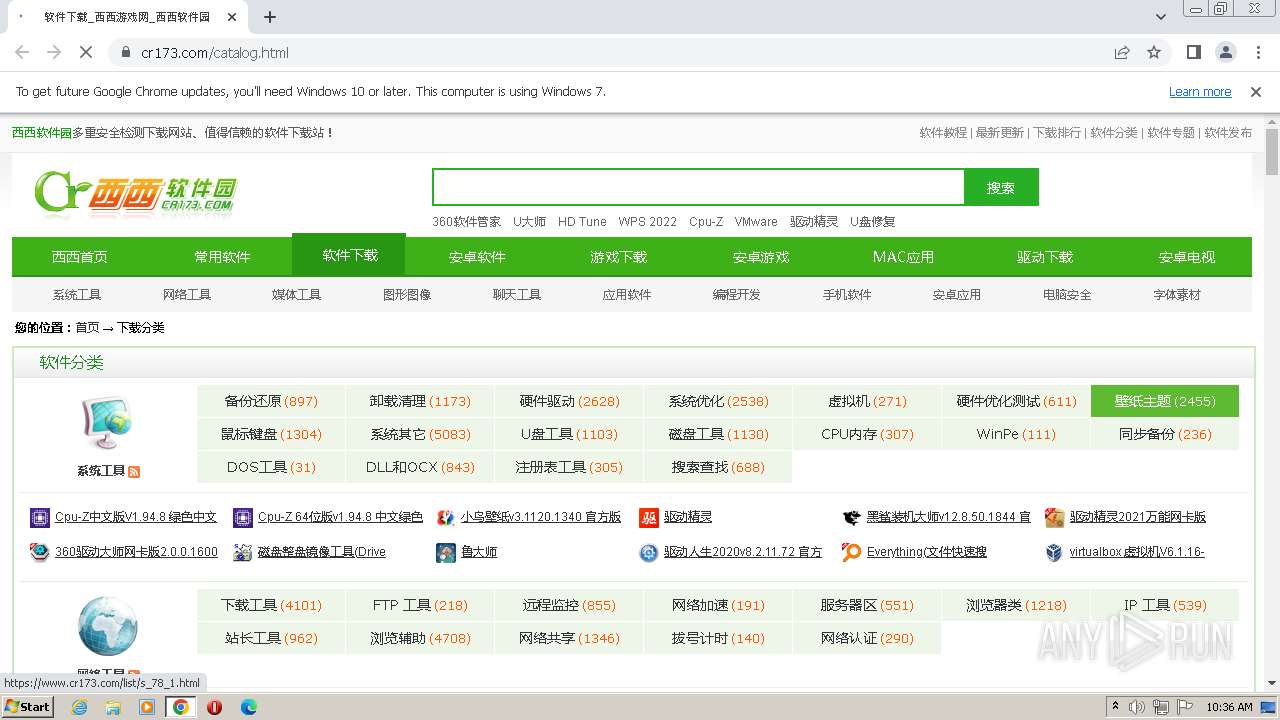Open Chrome side panel icon
Screen dimensions: 1280x720
click(1193, 53)
